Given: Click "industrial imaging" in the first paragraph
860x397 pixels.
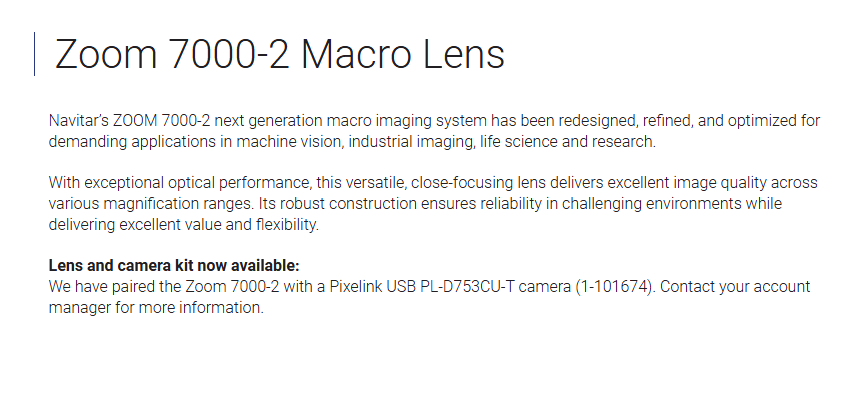Looking at the screenshot, I should (x=411, y=141).
